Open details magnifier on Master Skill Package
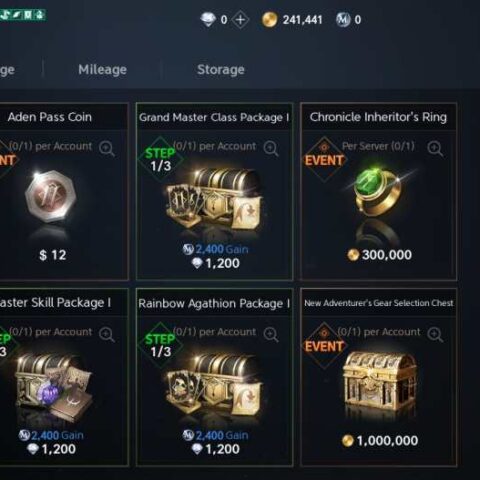 pos(107,334)
